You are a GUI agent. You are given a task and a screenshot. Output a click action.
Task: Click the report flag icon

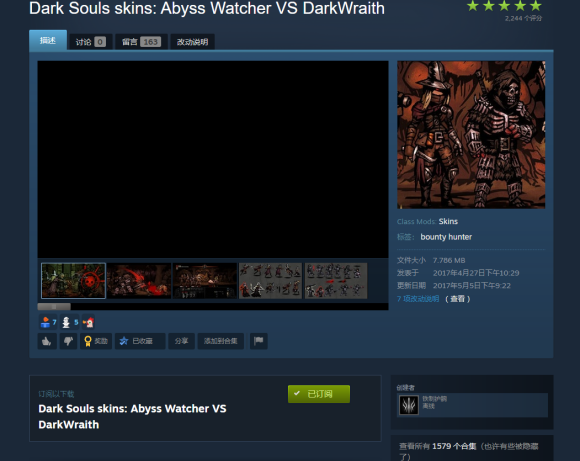pyautogui.click(x=259, y=341)
